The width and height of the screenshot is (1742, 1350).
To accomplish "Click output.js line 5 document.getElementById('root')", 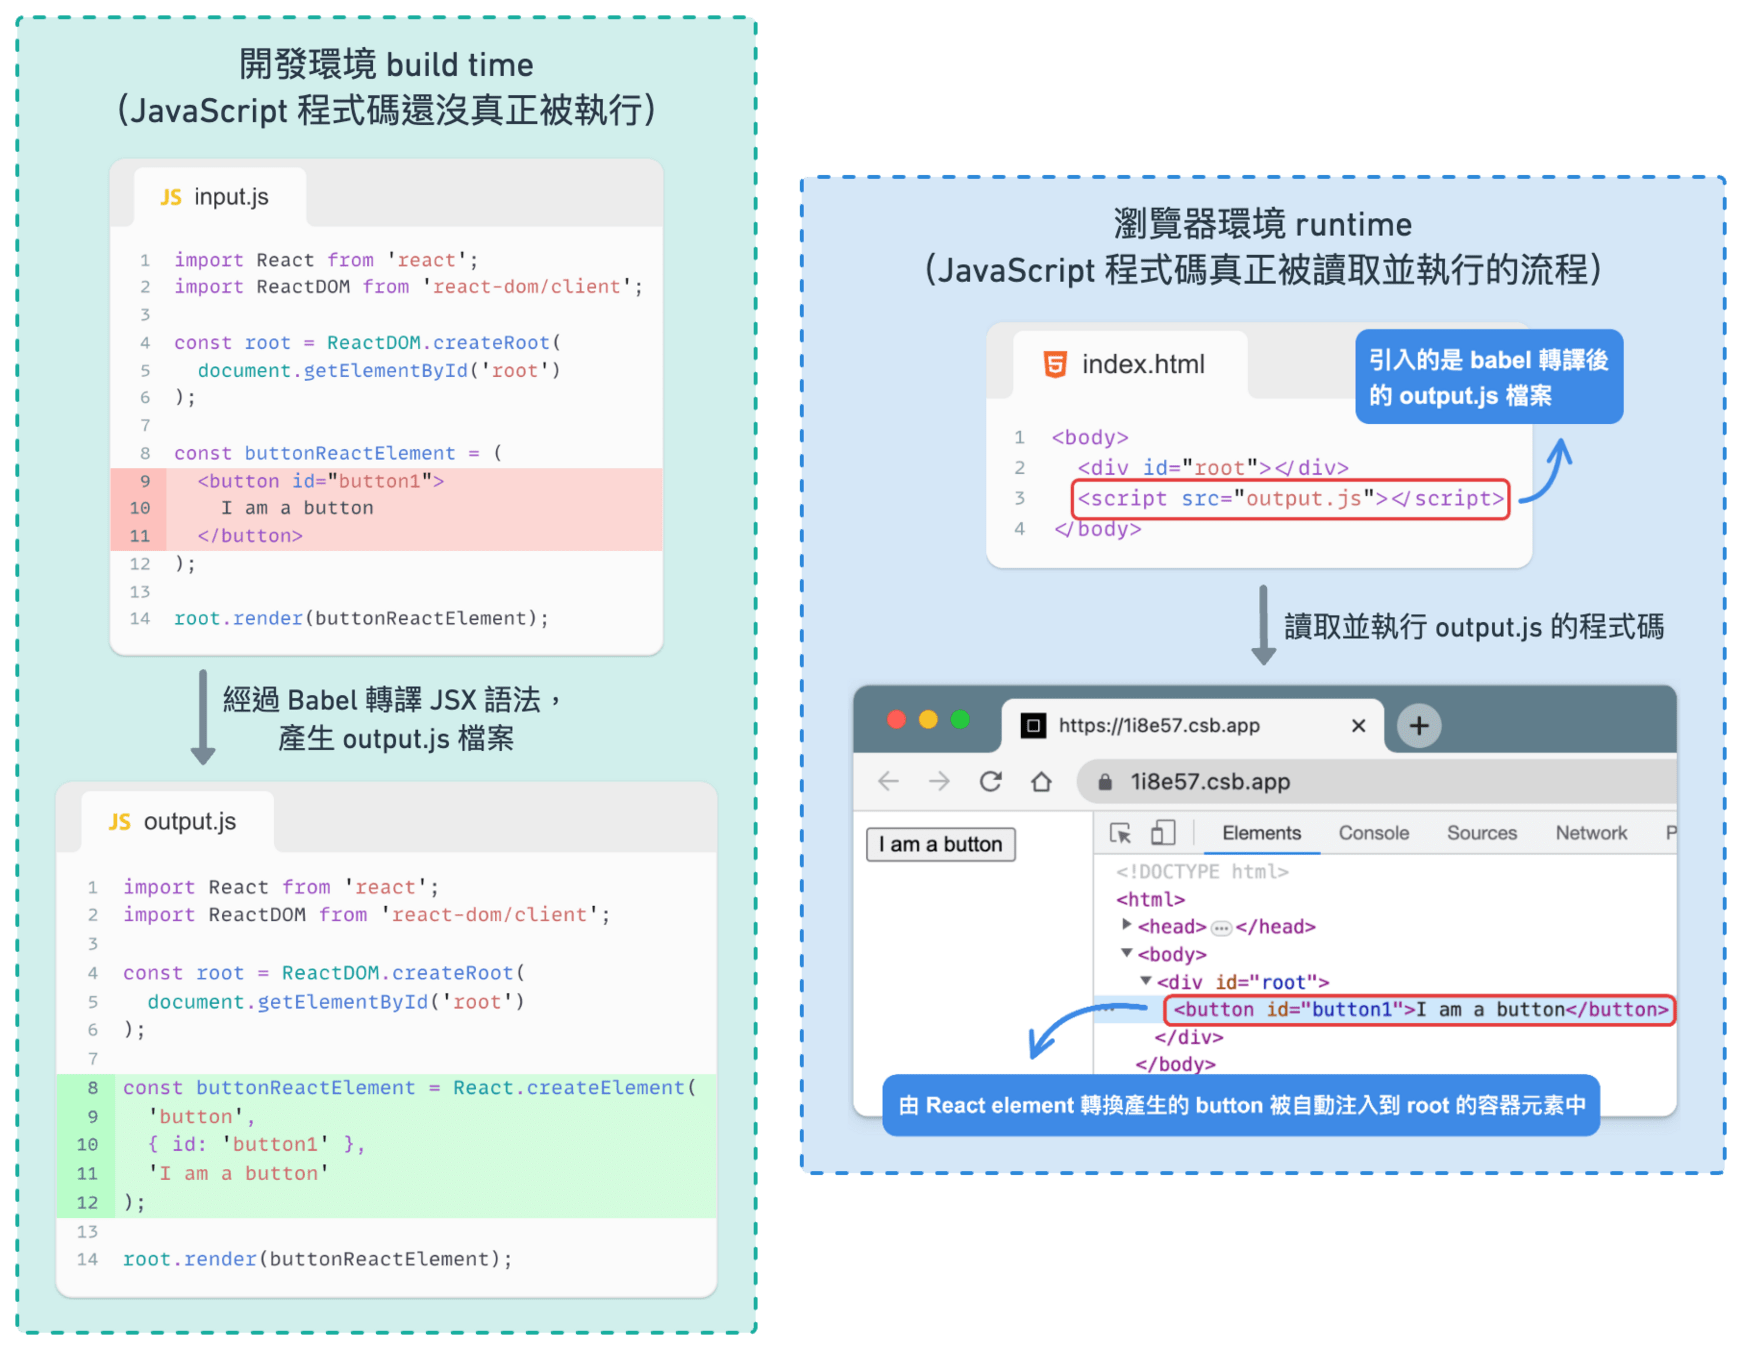I will [336, 1001].
